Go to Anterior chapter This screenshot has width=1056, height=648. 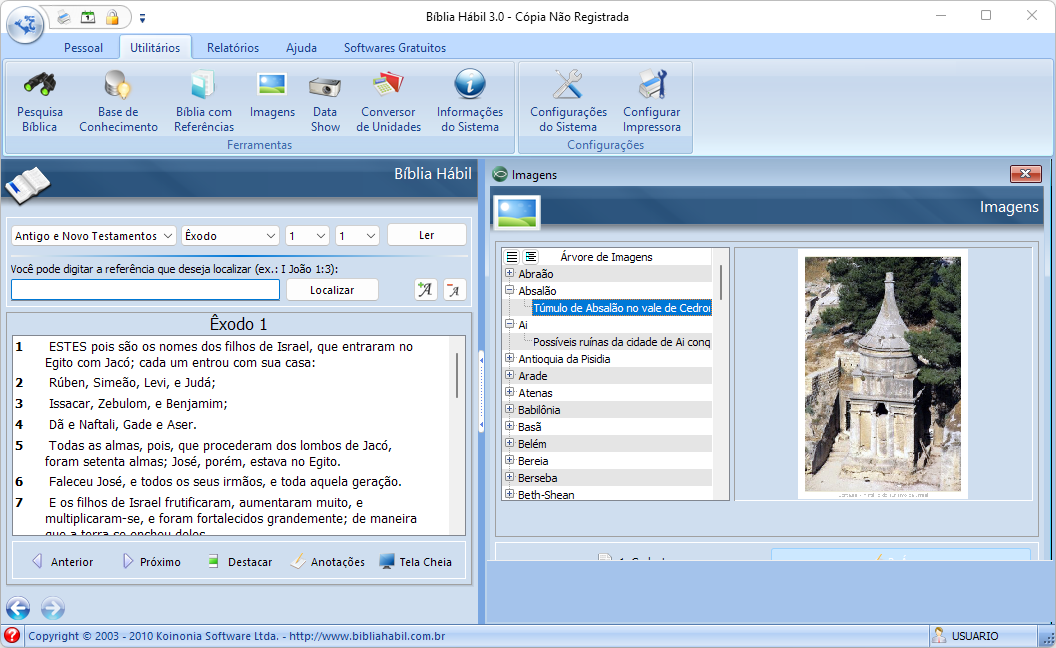pos(63,562)
